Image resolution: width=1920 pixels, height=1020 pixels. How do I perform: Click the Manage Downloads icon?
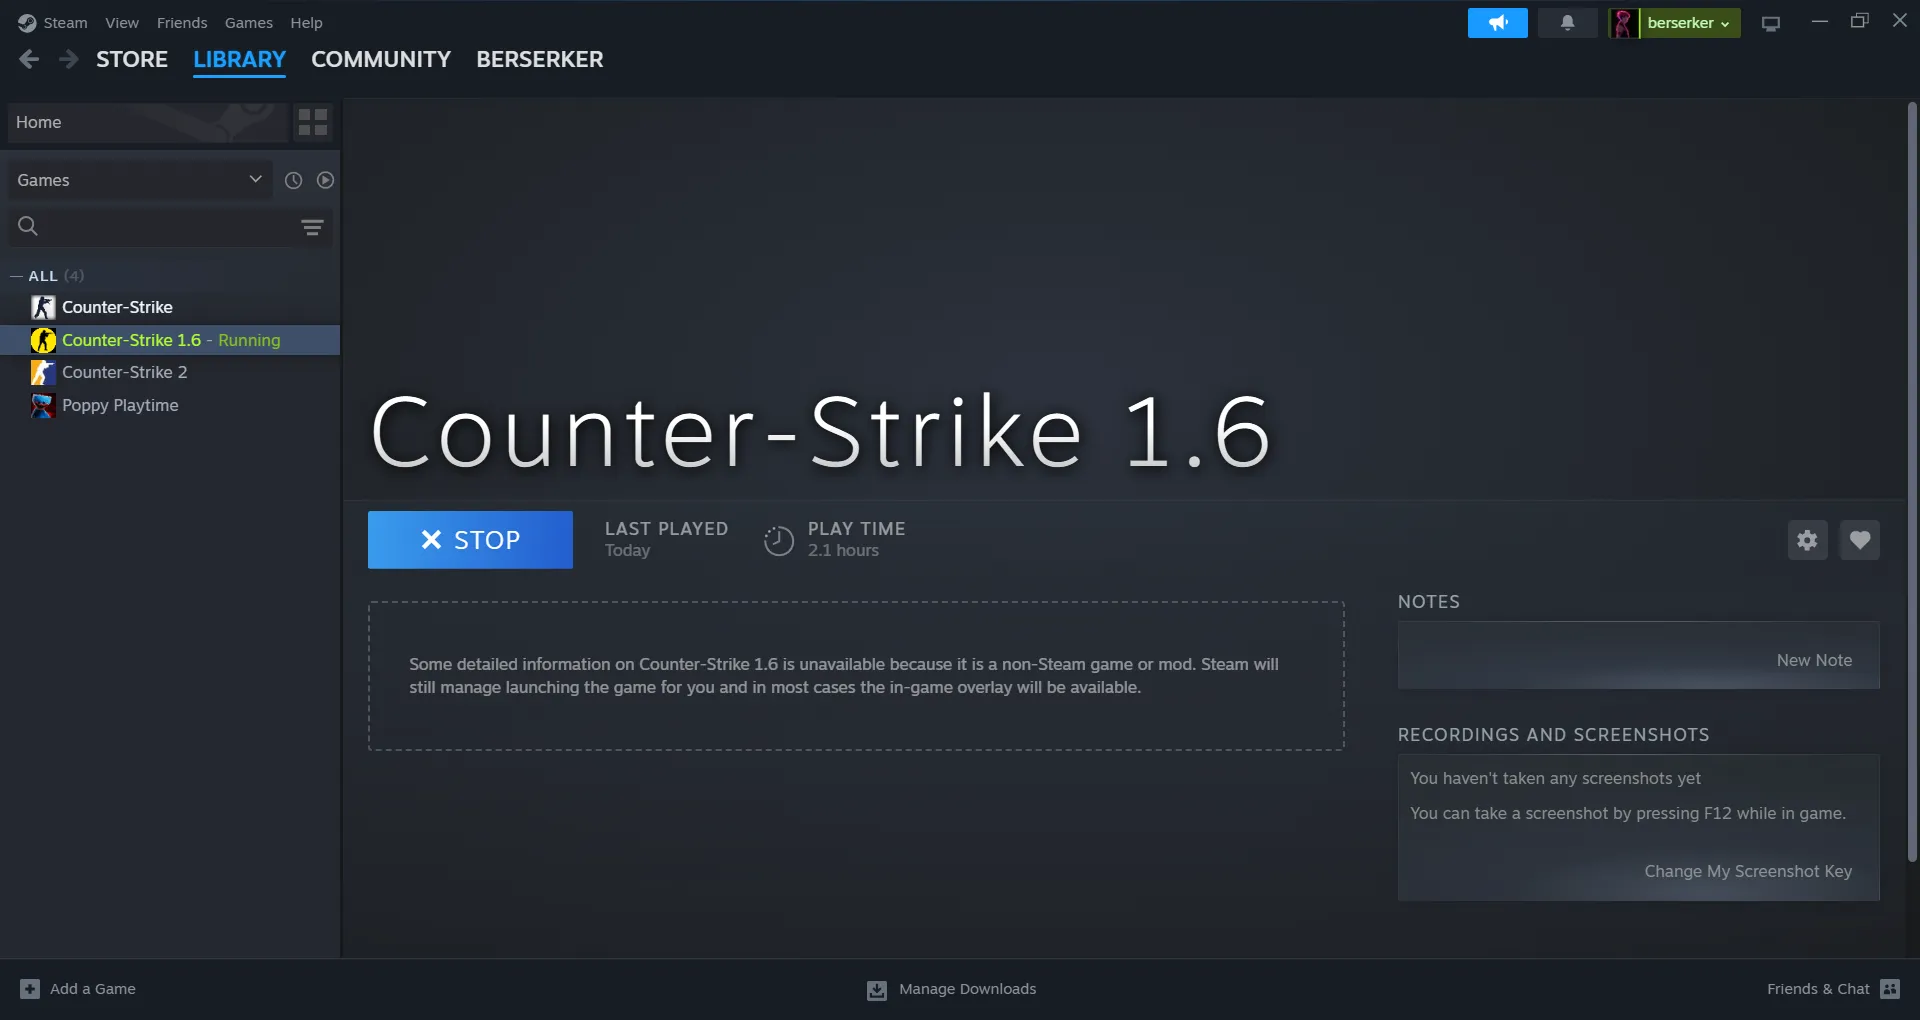(877, 990)
